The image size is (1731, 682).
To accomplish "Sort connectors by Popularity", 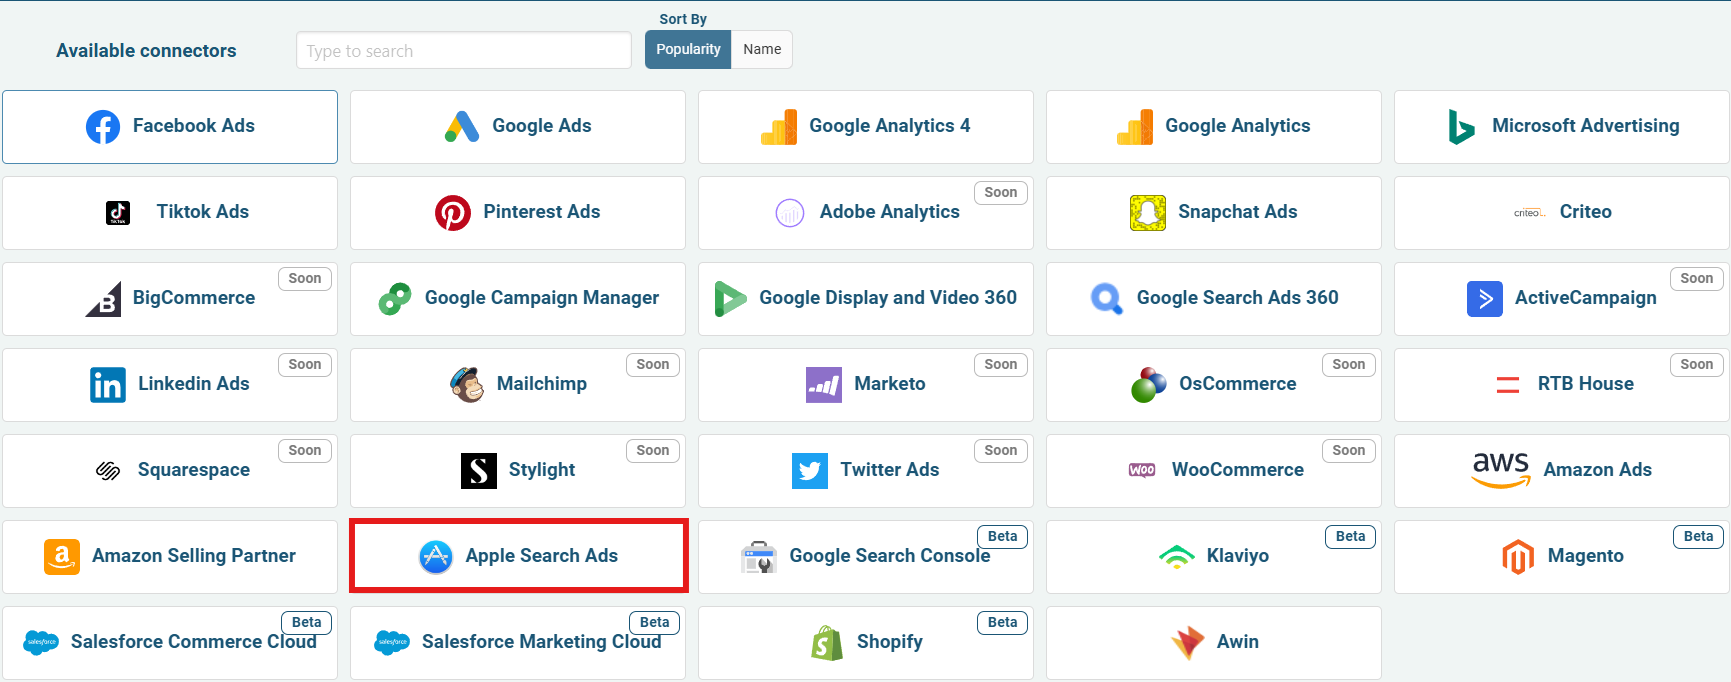I will 688,50.
